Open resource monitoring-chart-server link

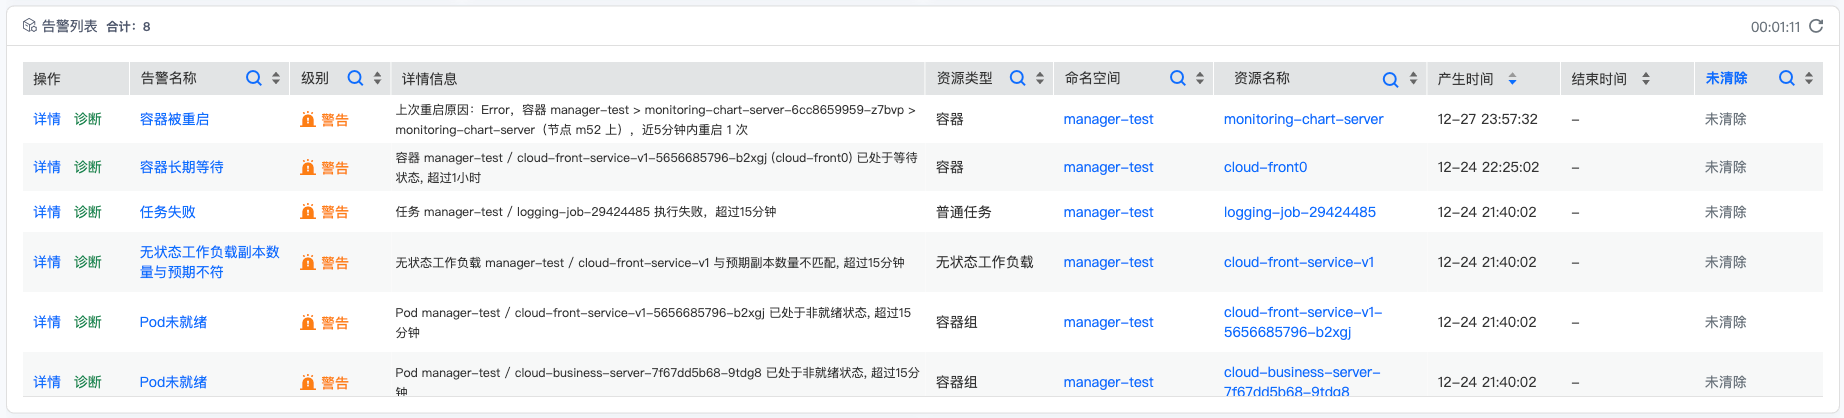pyautogui.click(x=1303, y=119)
